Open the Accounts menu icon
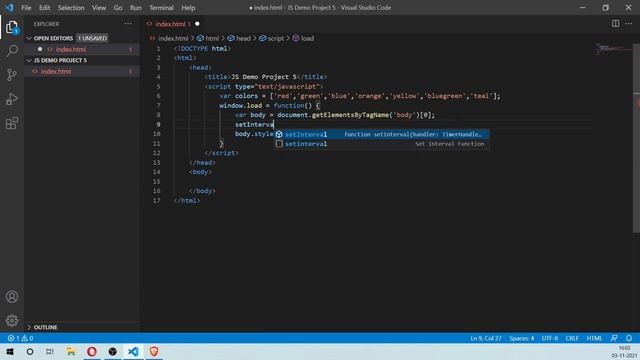The height and width of the screenshot is (360, 640). [x=12, y=297]
